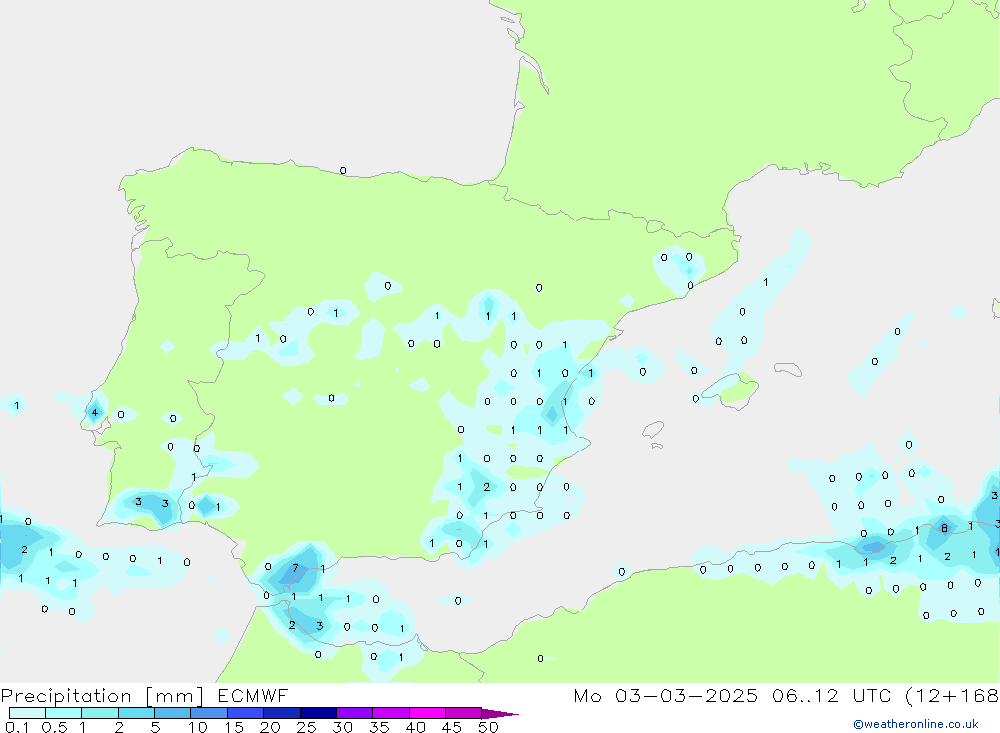Click the 'Precipitation [mm]' title text
The image size is (1000, 733).
pos(102,696)
